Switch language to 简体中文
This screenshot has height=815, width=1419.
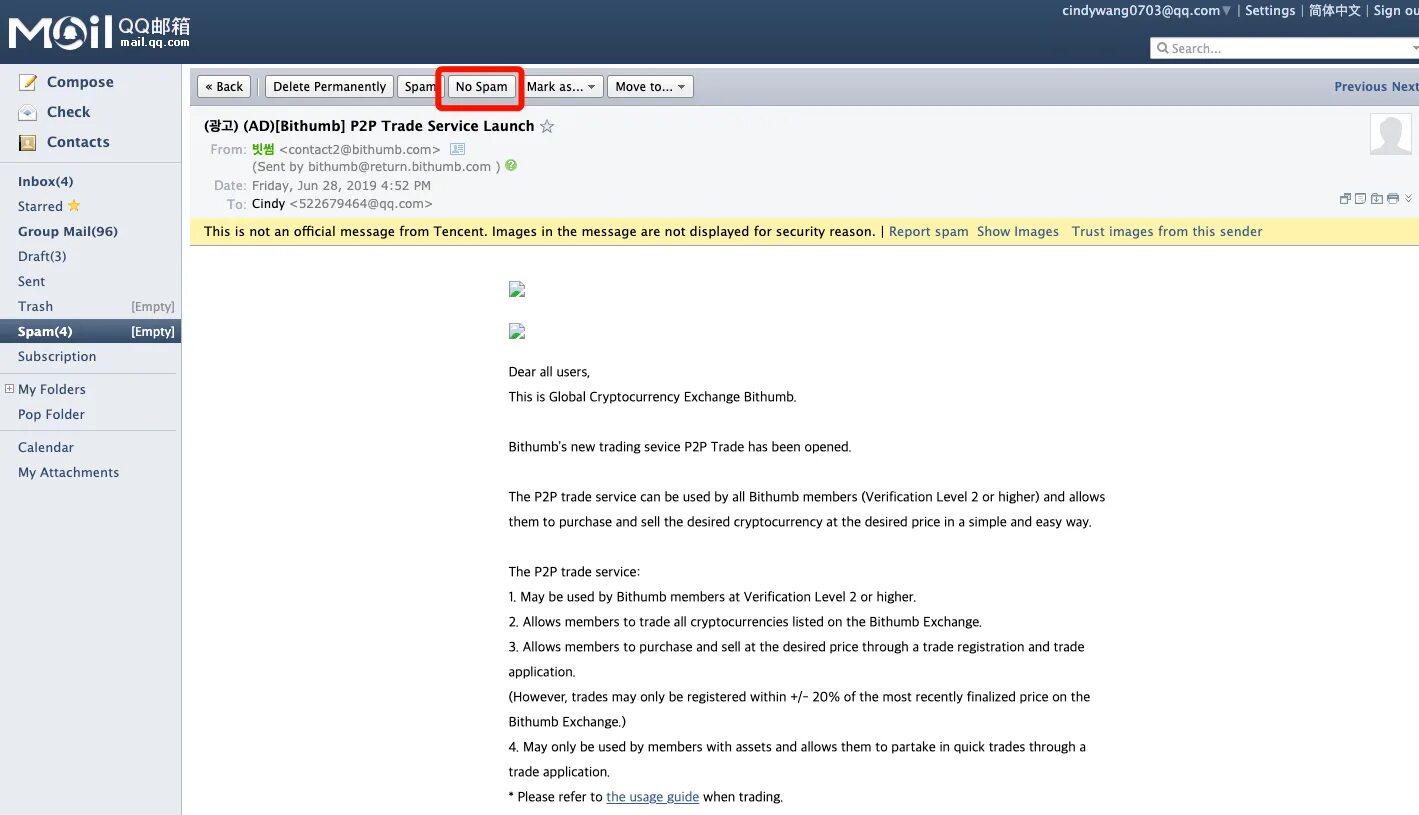[x=1335, y=10]
